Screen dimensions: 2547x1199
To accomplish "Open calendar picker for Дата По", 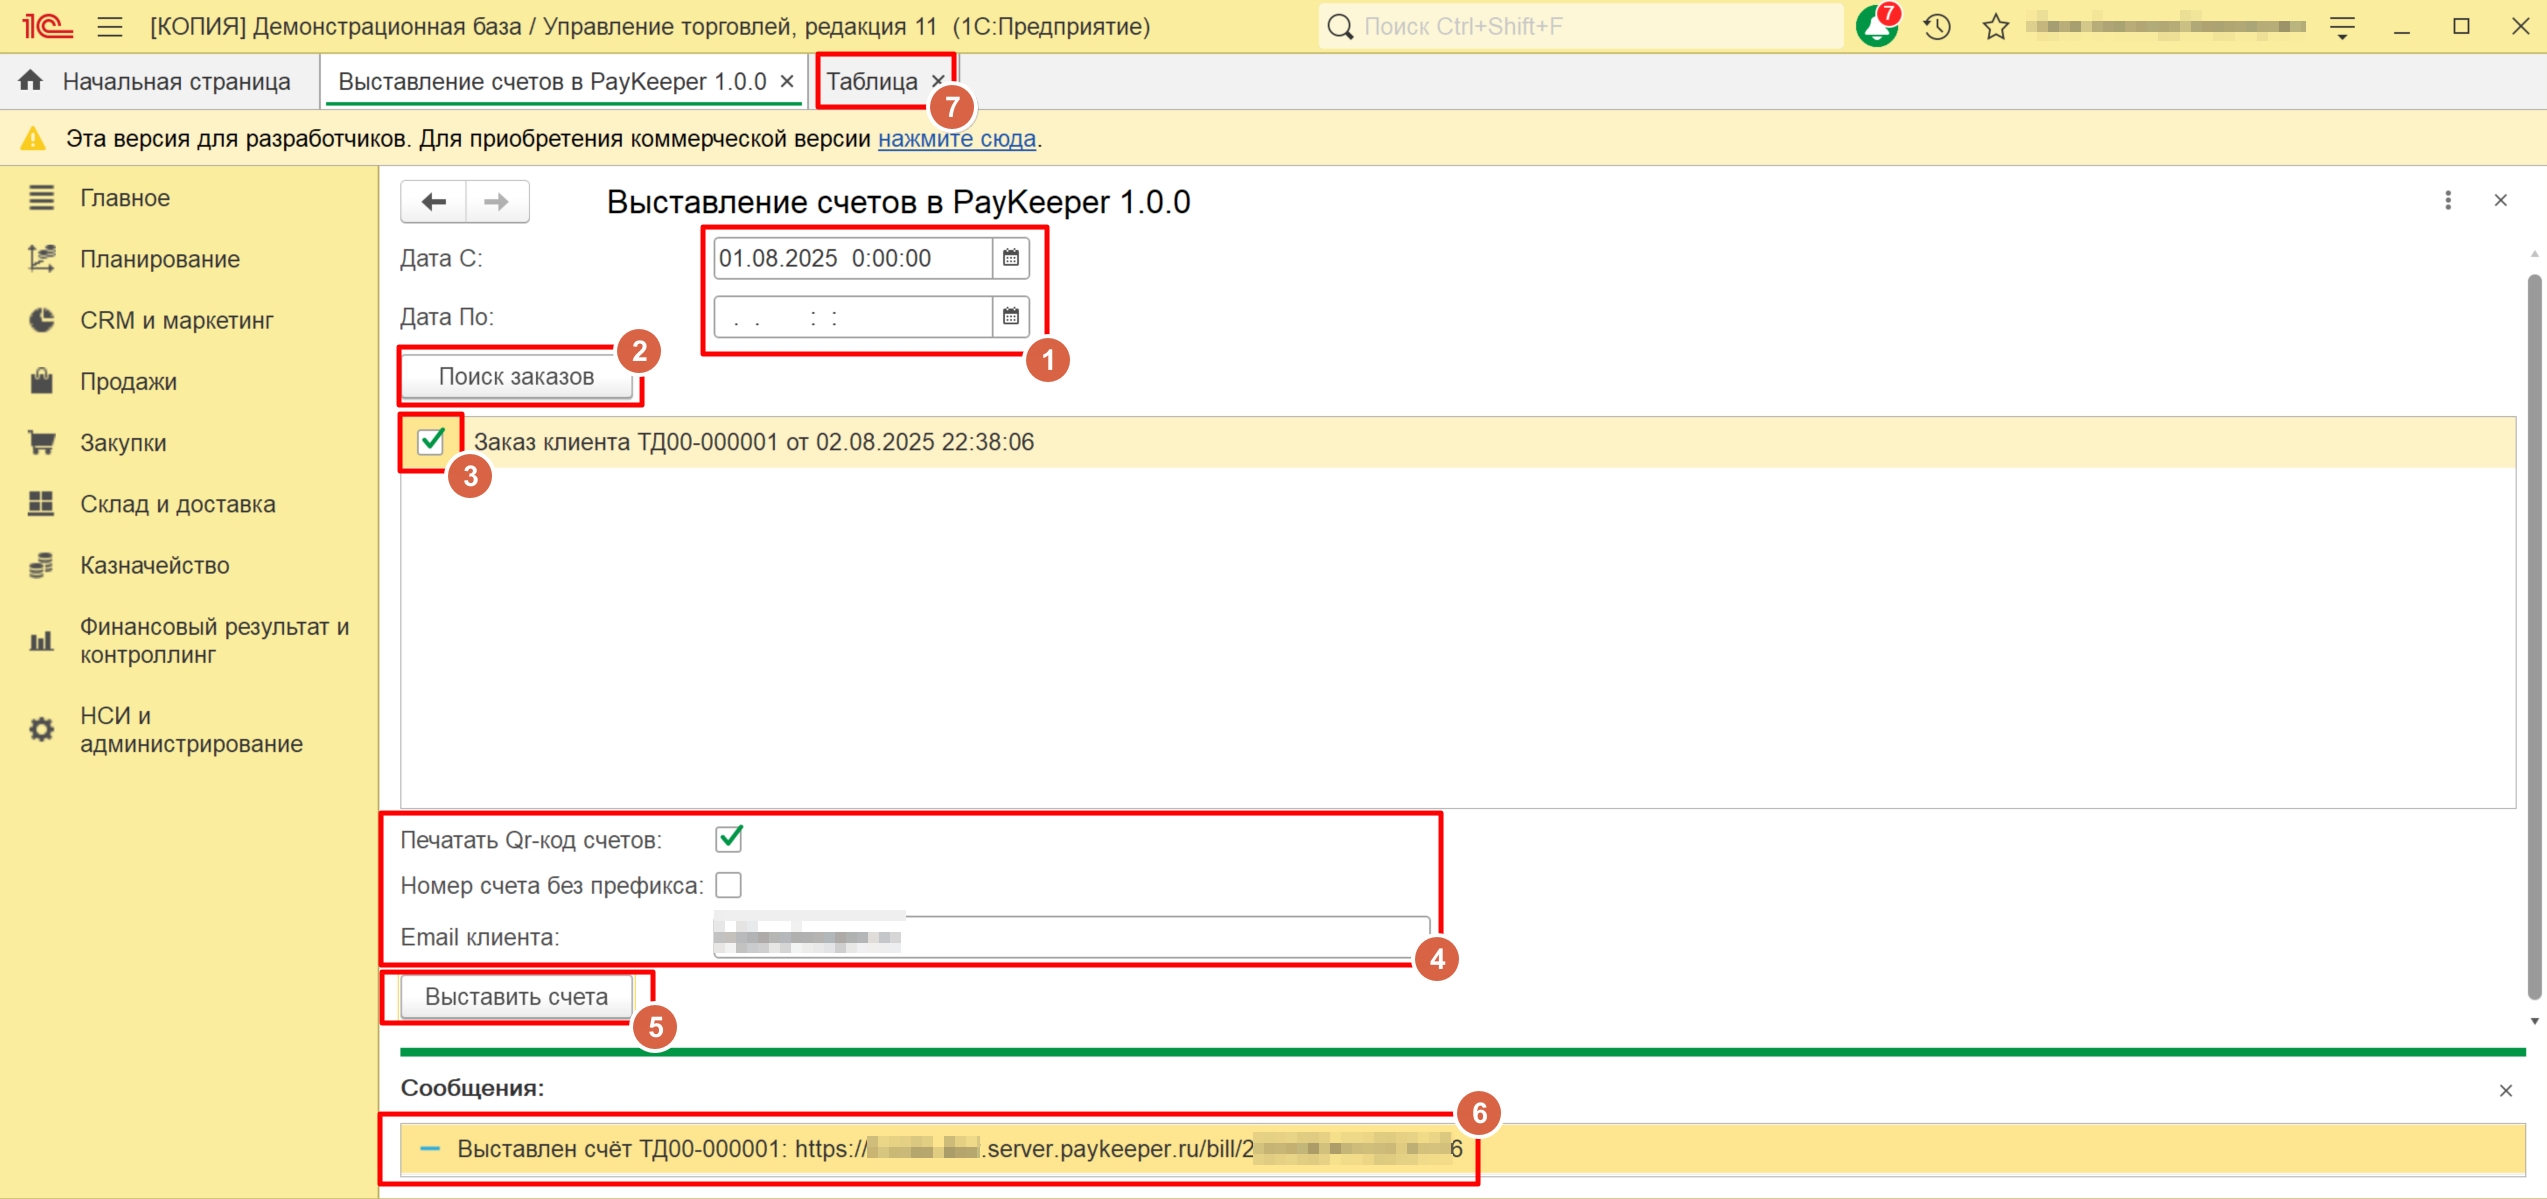I will coord(1010,317).
